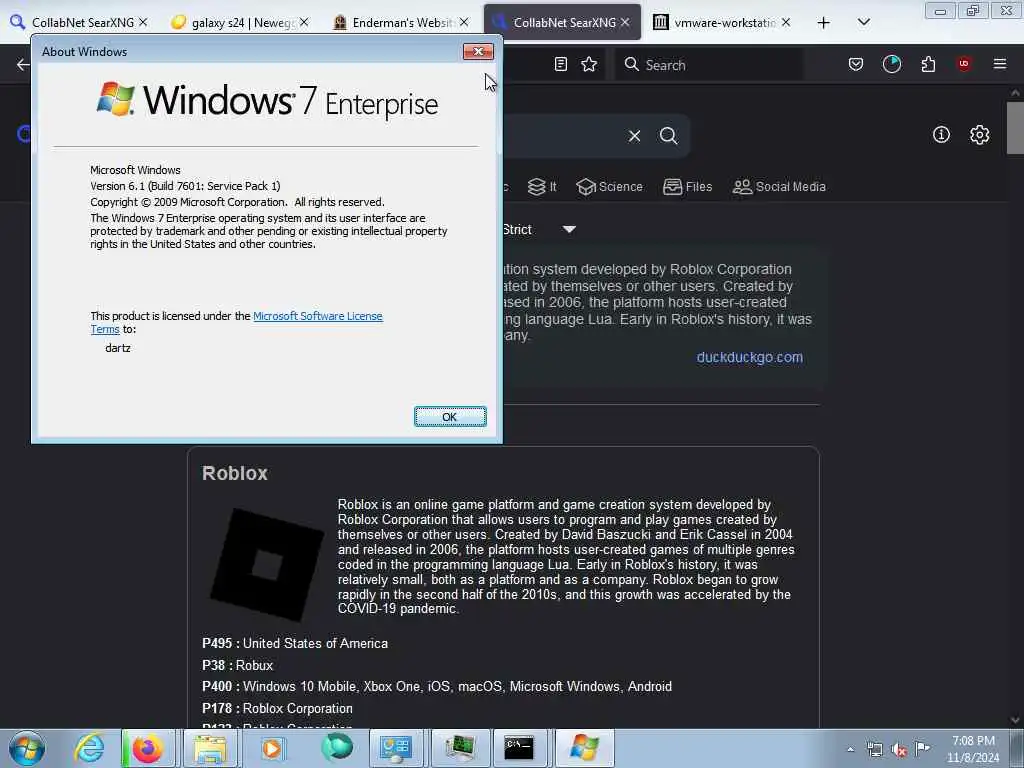Submit search with magnifier icon
The height and width of the screenshot is (768, 1024).
point(668,136)
